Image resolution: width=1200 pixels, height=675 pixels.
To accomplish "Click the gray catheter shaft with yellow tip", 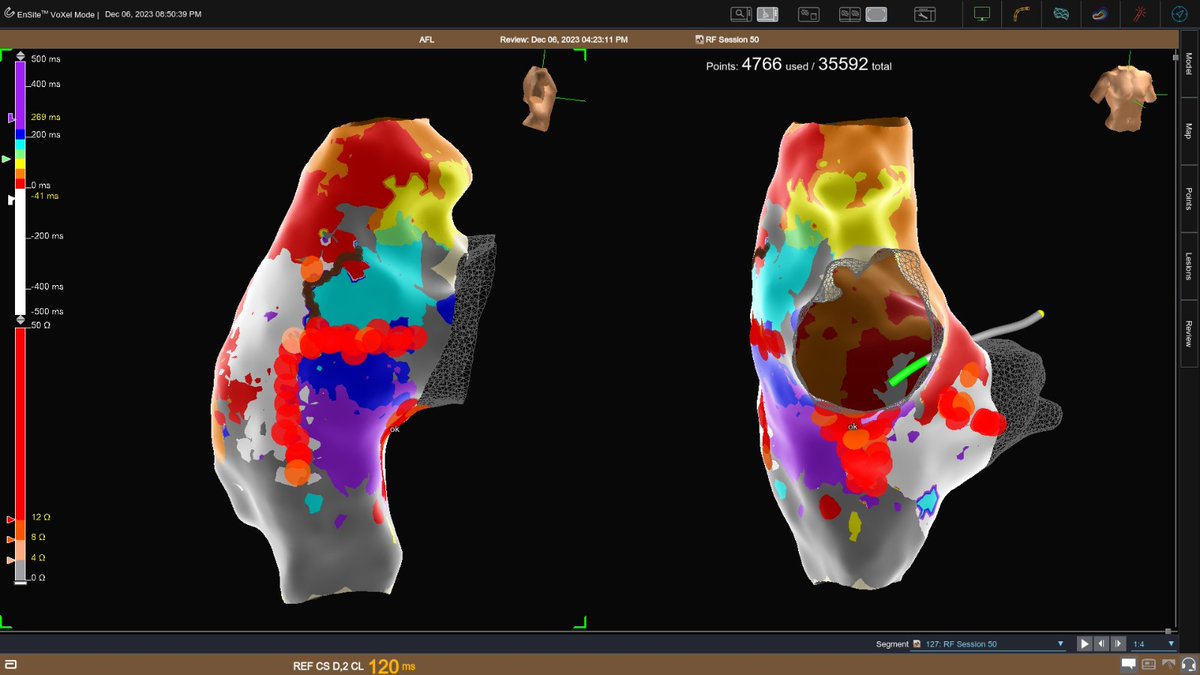I will [x=1007, y=327].
